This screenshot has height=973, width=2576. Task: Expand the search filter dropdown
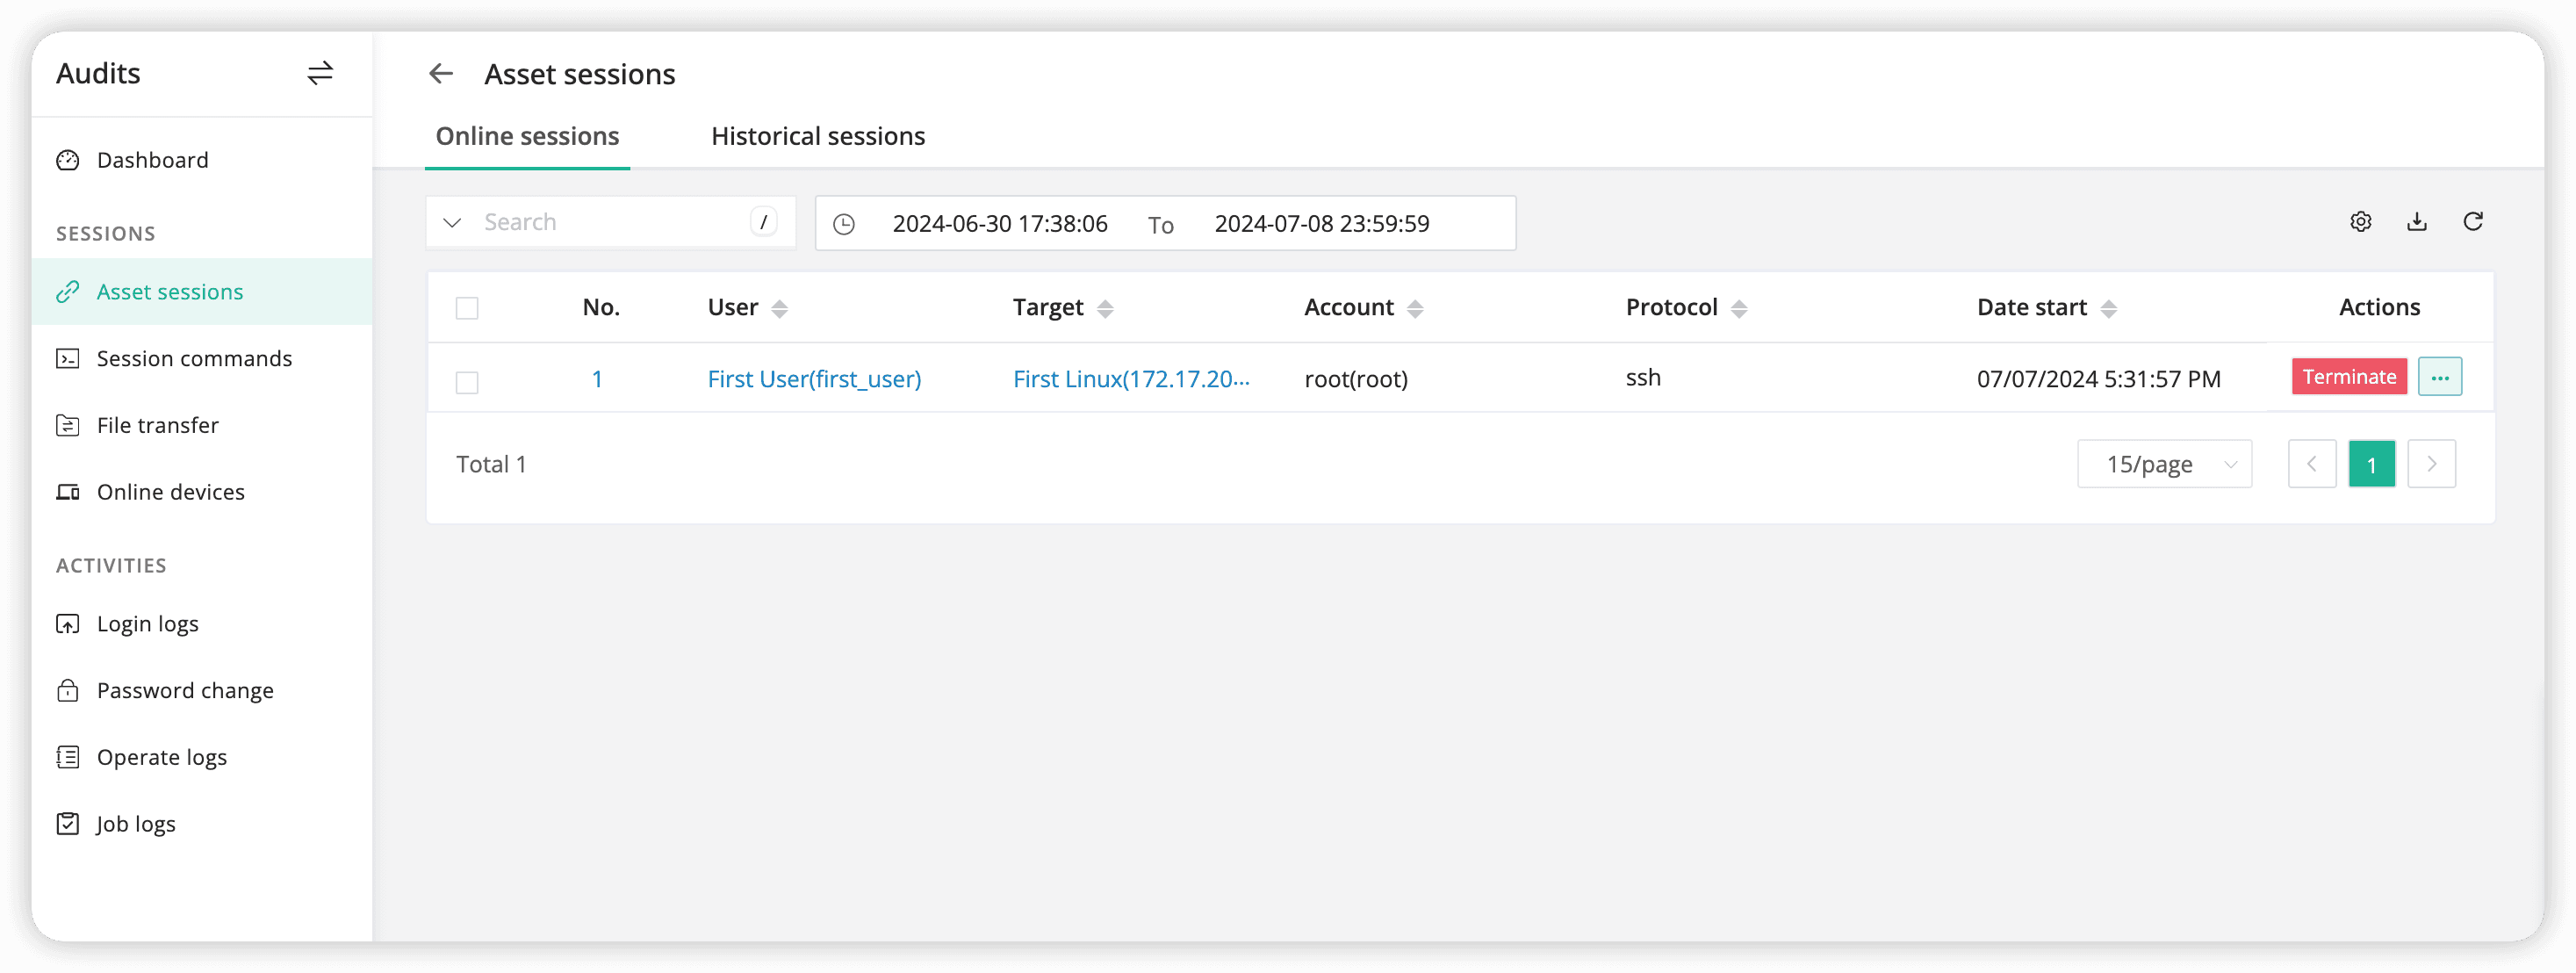click(452, 222)
